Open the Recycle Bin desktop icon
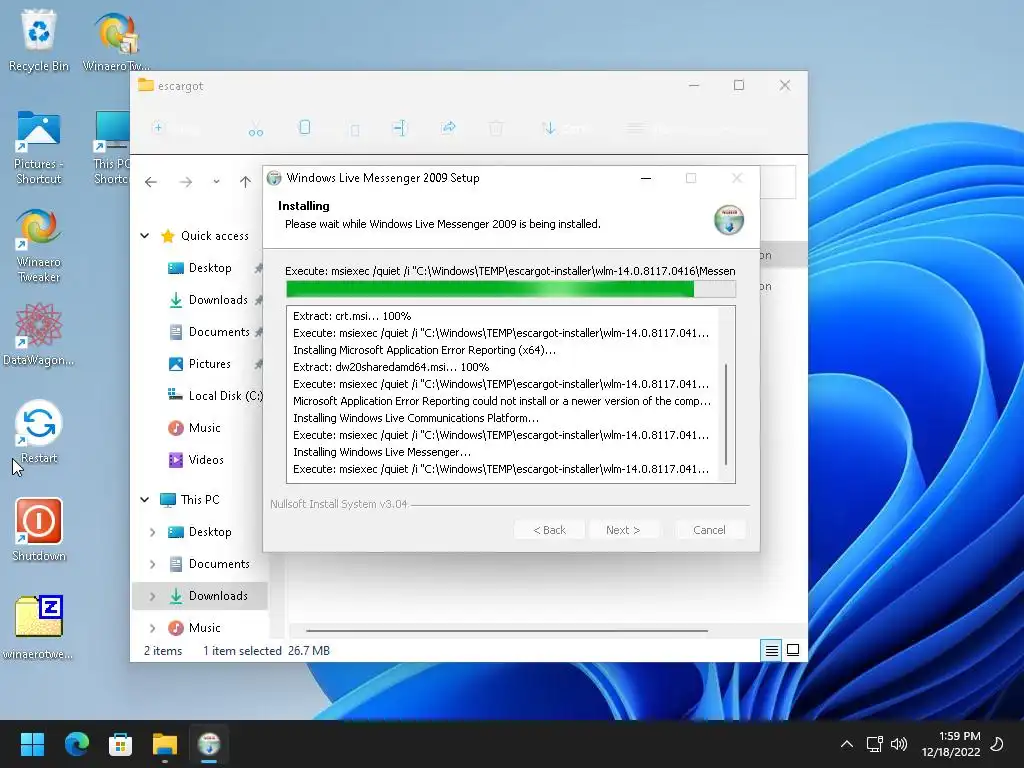This screenshot has width=1024, height=768. click(39, 40)
